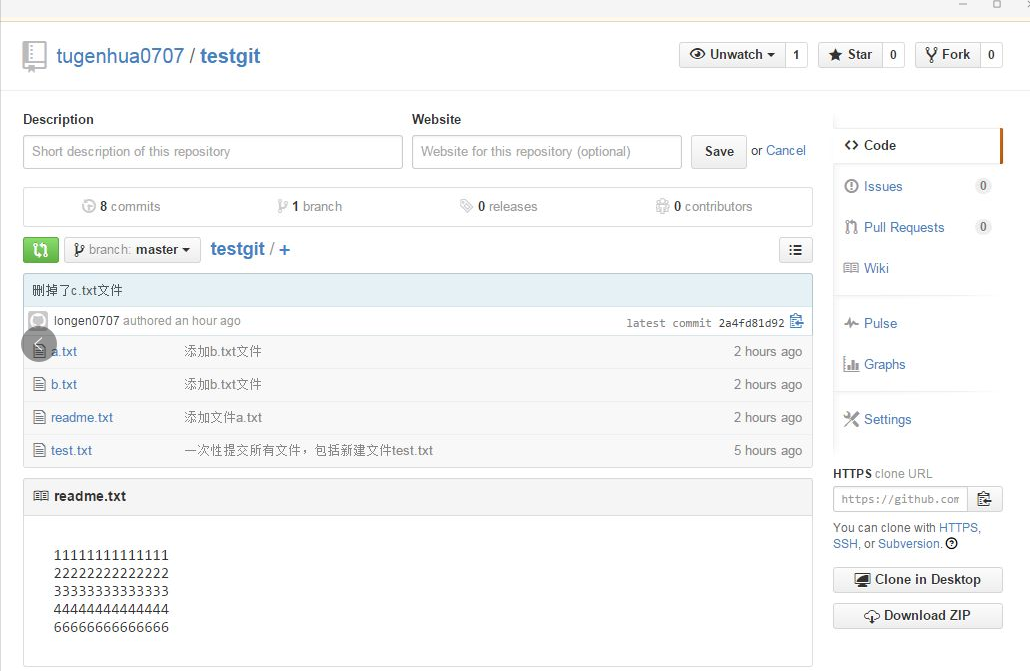Click Download ZIP button
The image size is (1030, 671).
(918, 616)
